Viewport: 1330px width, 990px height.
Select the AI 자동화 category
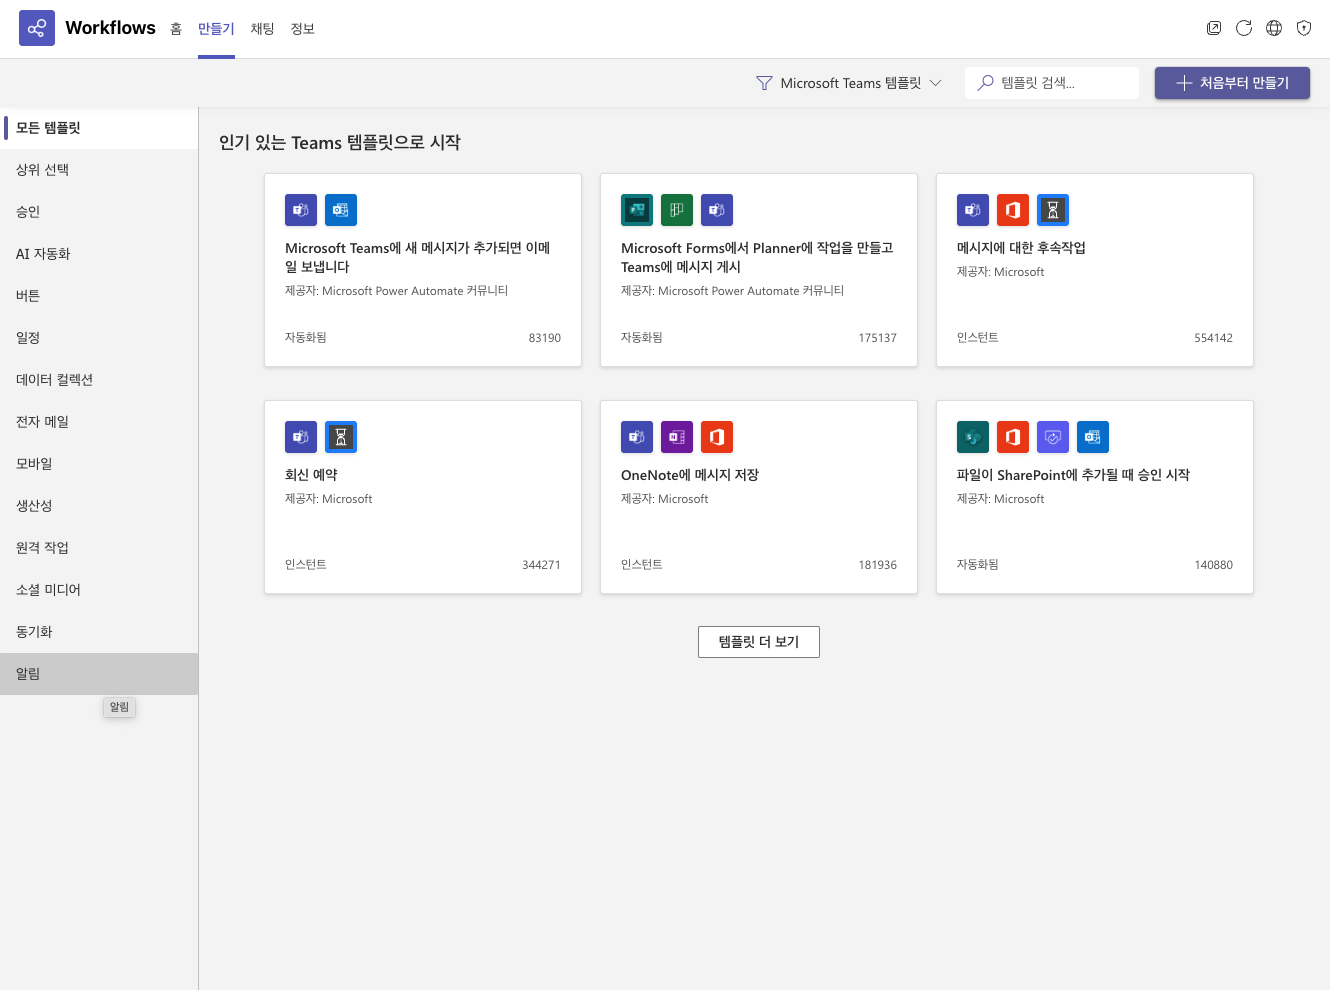point(99,254)
